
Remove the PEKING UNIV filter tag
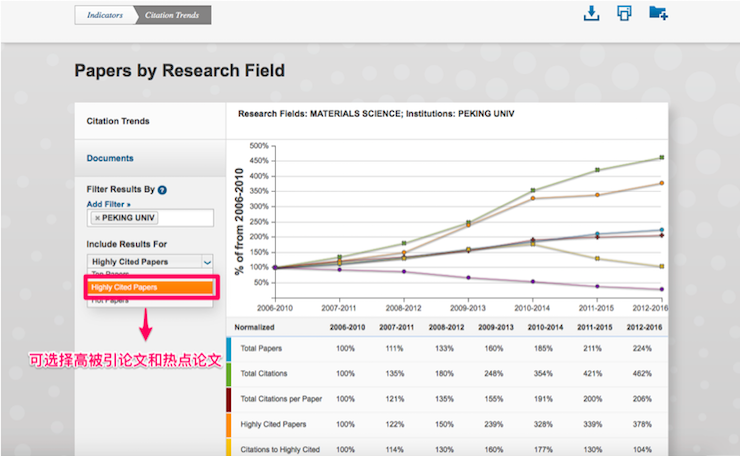pyautogui.click(x=97, y=218)
